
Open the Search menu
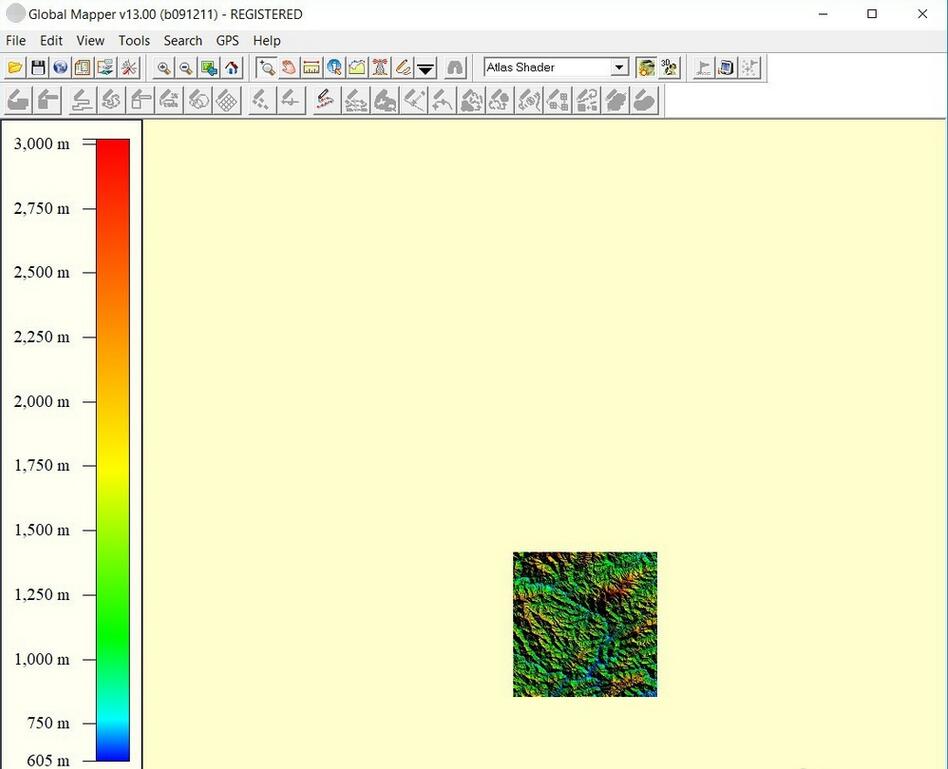tap(182, 40)
